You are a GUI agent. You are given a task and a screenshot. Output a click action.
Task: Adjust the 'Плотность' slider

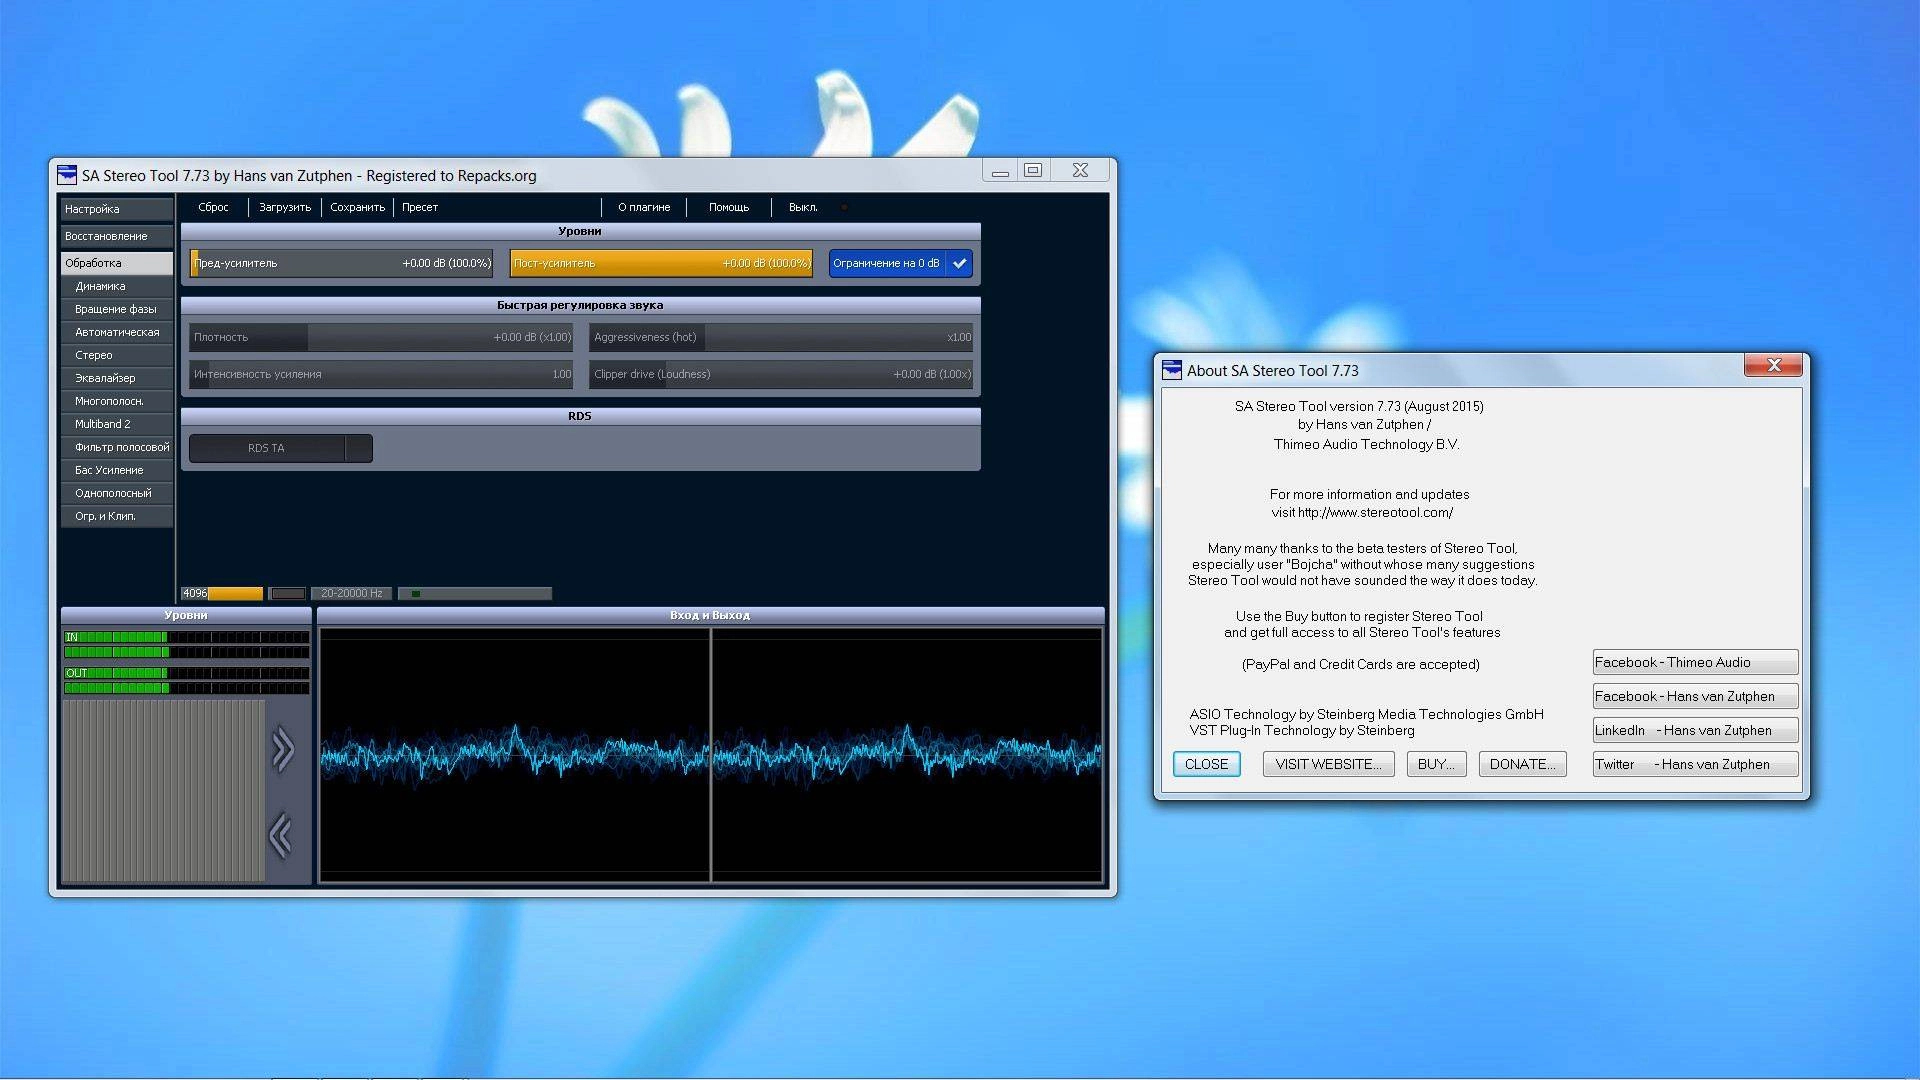point(381,337)
